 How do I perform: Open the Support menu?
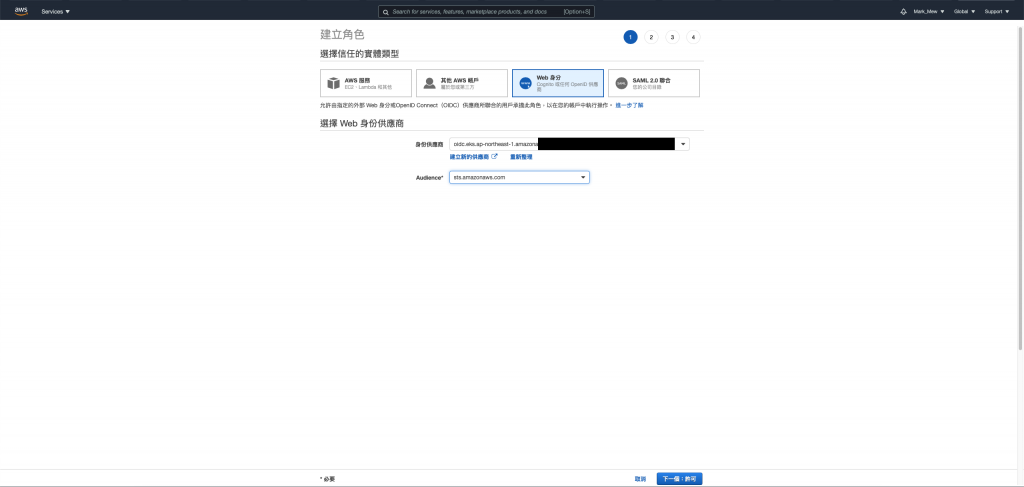coord(997,12)
